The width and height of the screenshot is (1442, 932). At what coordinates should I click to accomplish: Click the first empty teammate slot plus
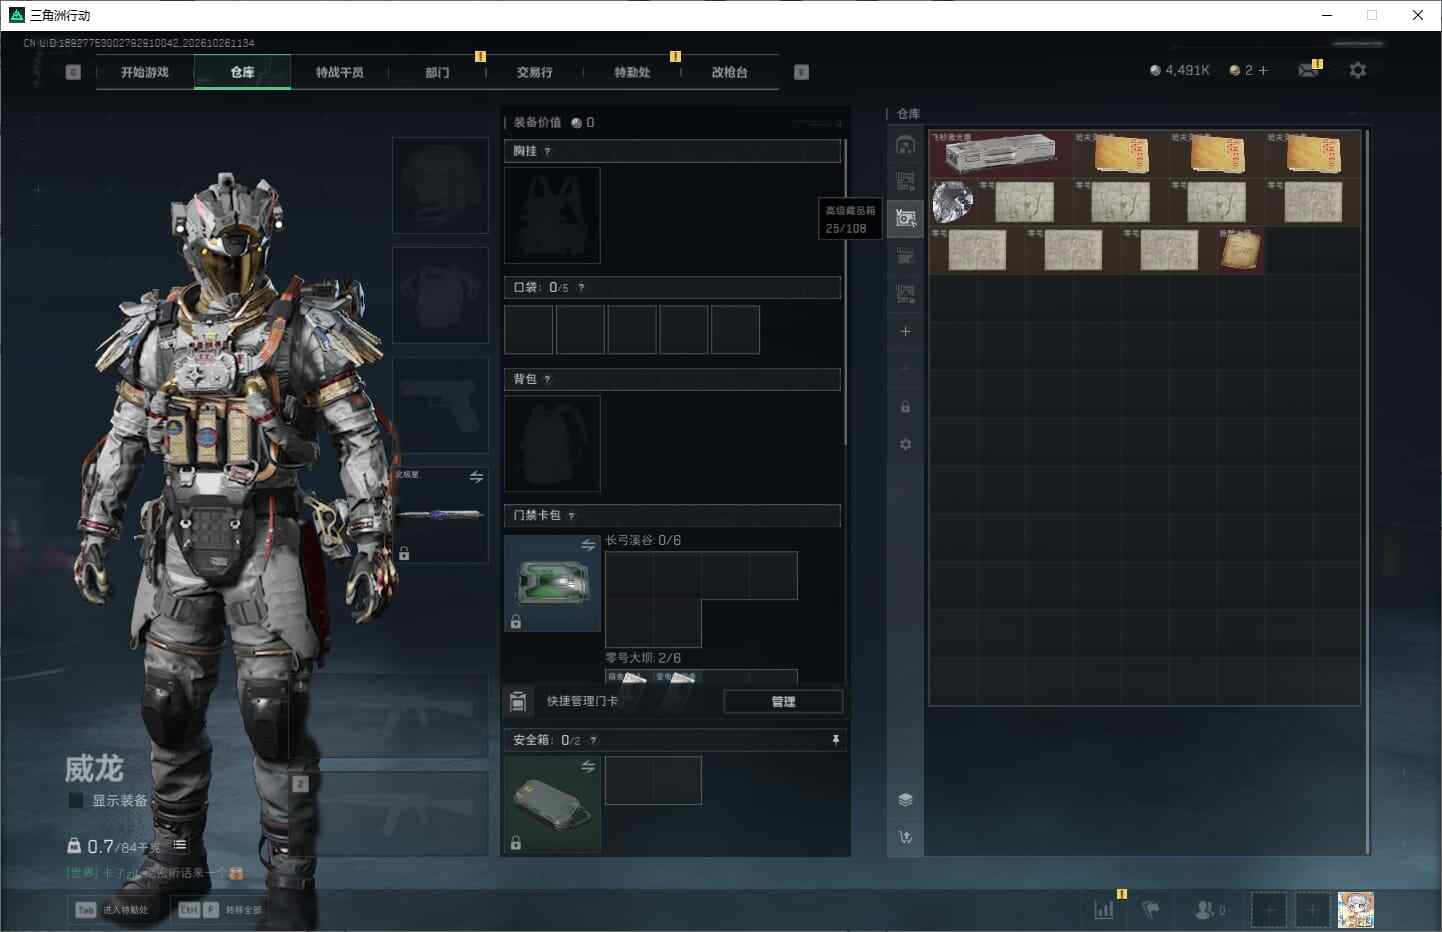coord(1269,910)
